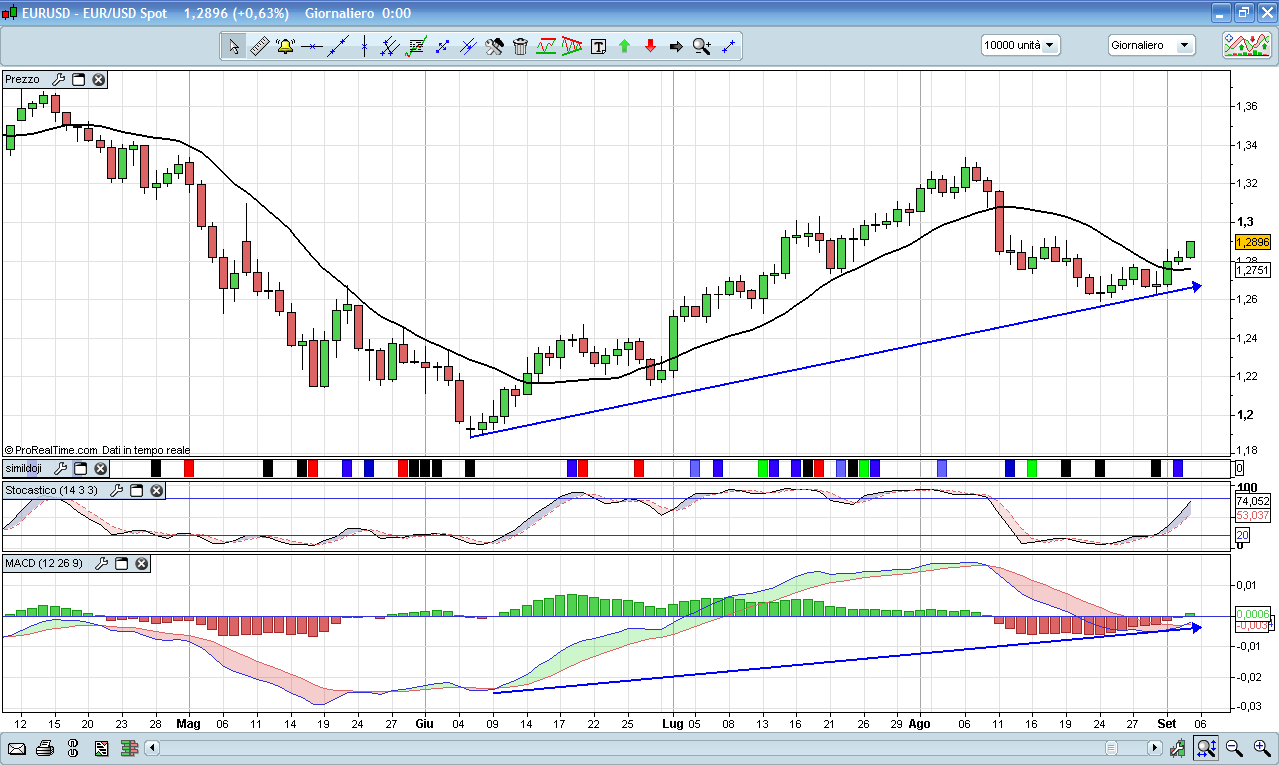Select the ruler measurement tool
Image resolution: width=1279 pixels, height=765 pixels.
pyautogui.click(x=259, y=46)
